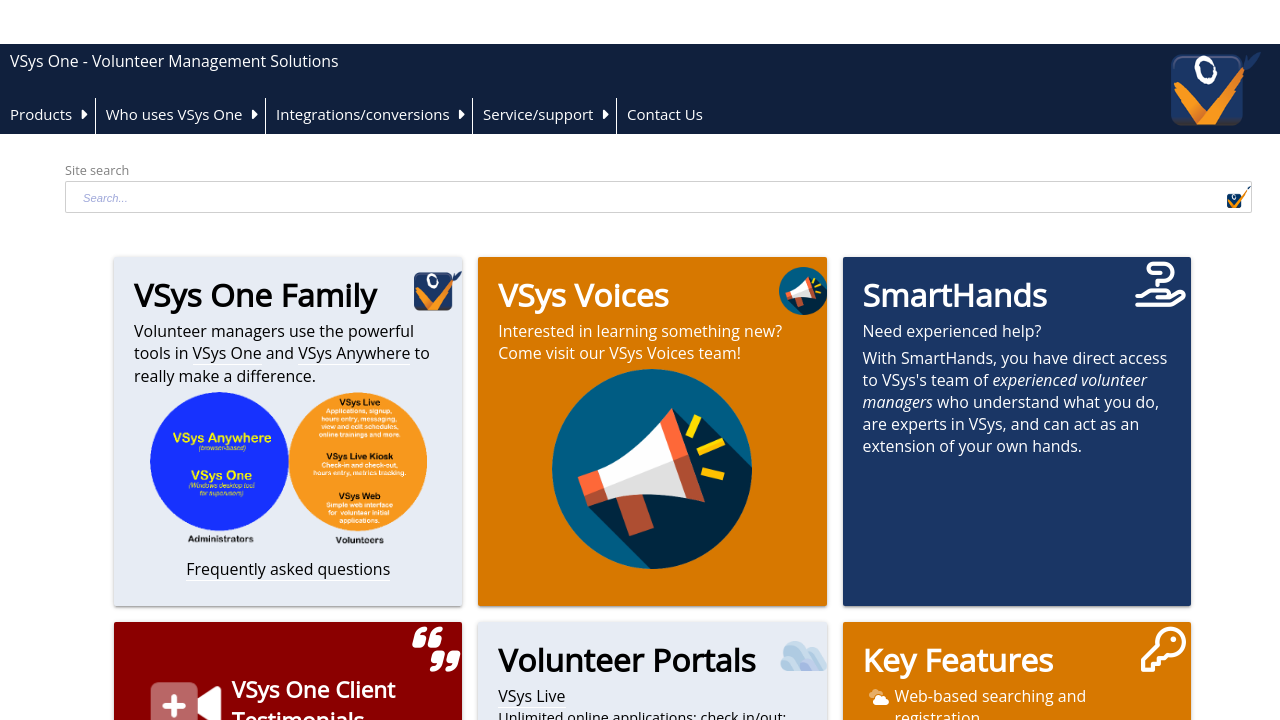
Task: Open Frequently asked questions link
Action: click(288, 569)
